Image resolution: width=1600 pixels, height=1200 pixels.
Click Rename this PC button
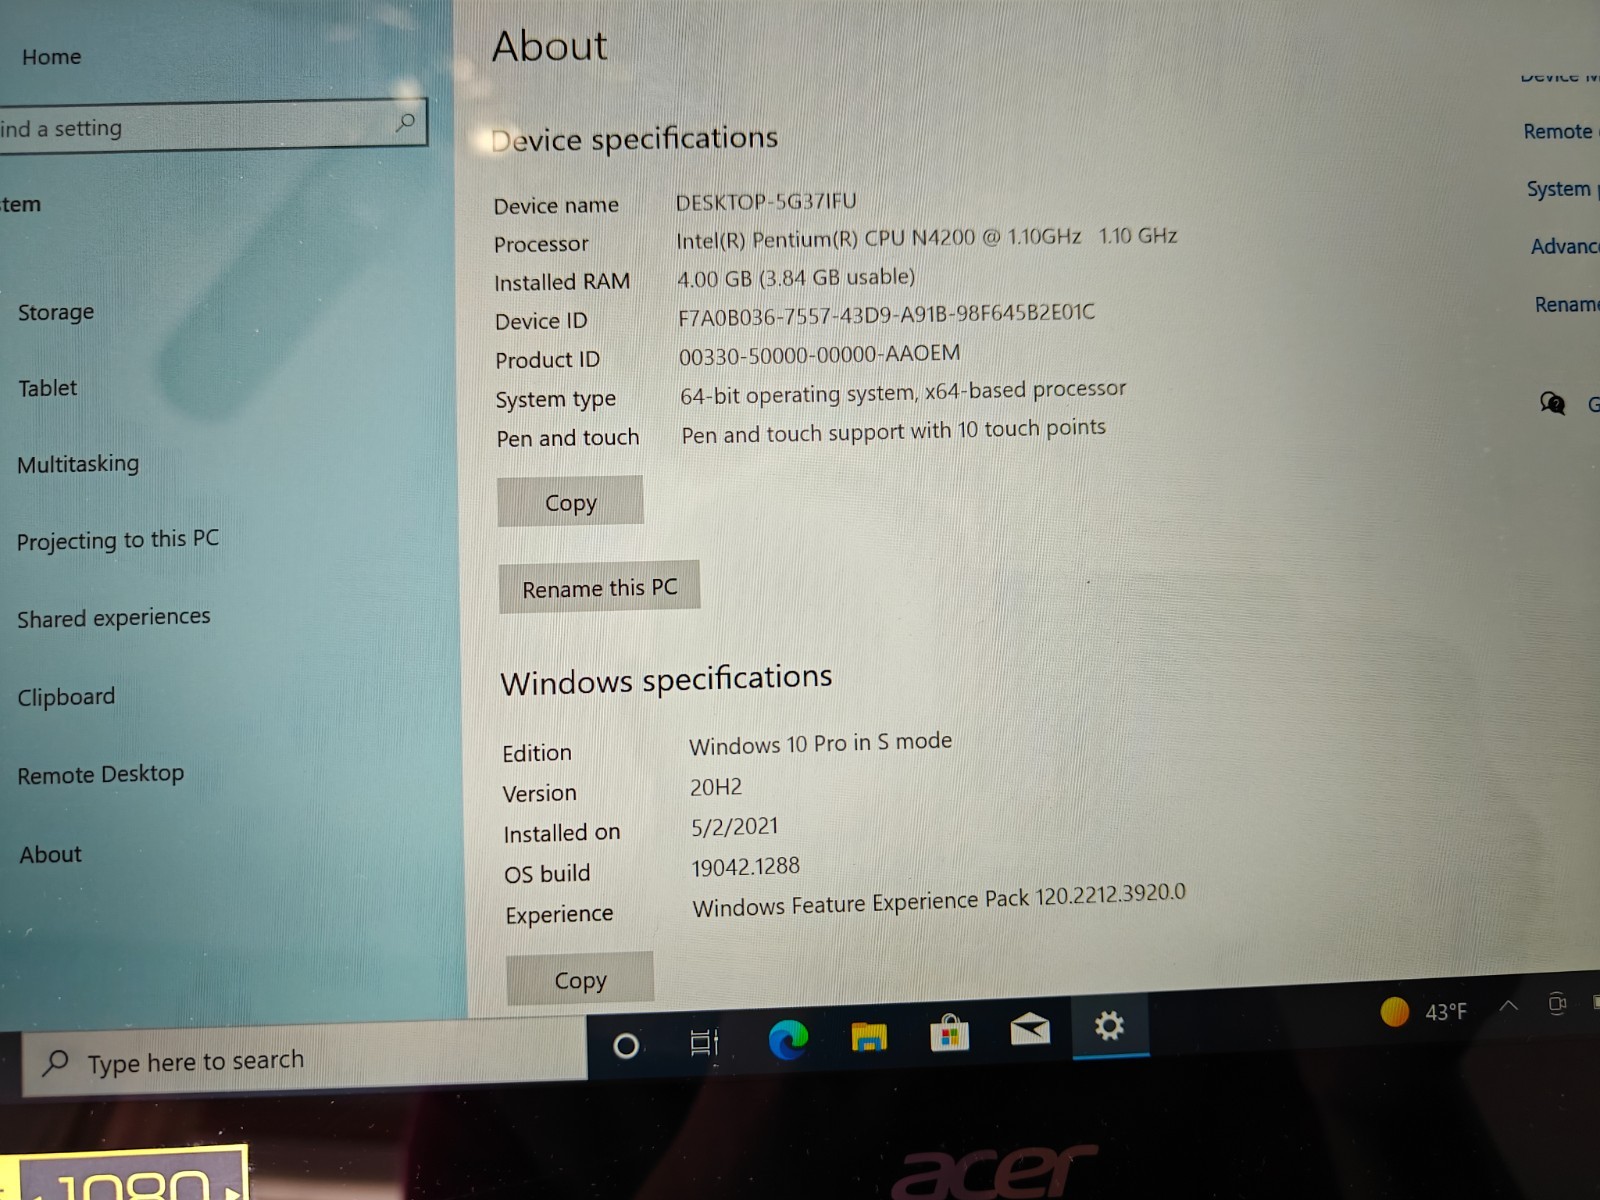(x=599, y=587)
